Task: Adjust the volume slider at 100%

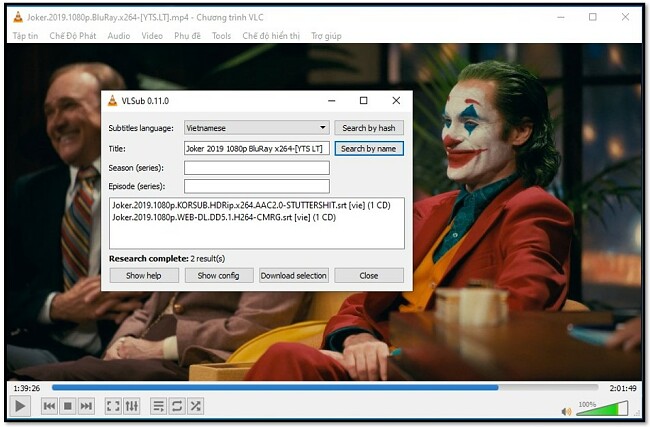Action: 602,408
